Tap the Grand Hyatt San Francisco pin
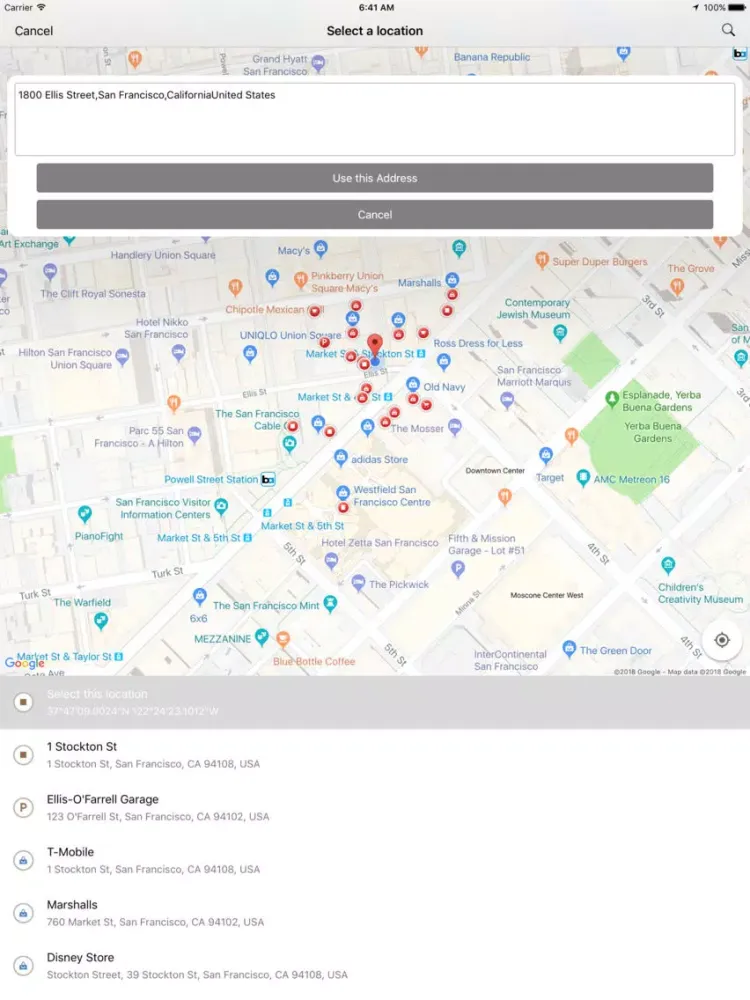Image resolution: width=750 pixels, height=1000 pixels. click(x=318, y=62)
